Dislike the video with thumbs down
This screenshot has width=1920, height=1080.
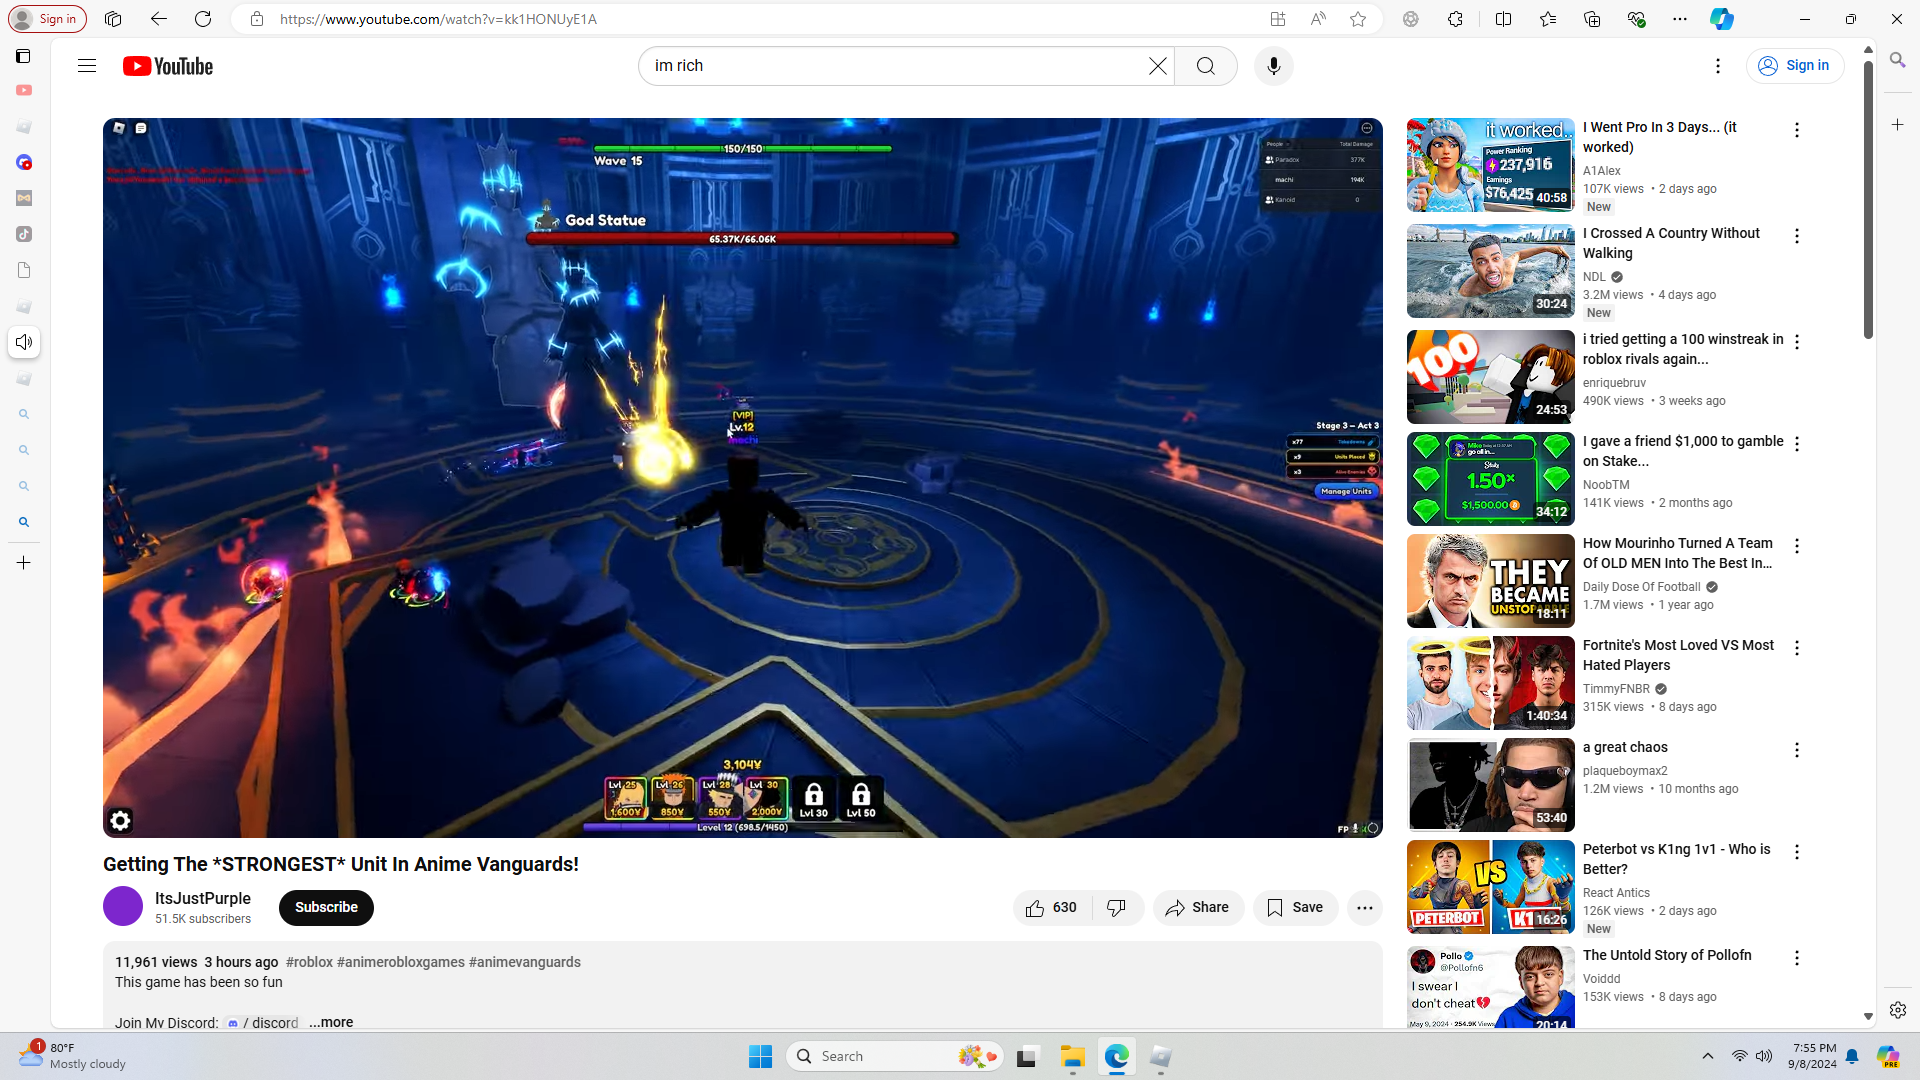coord(1117,908)
